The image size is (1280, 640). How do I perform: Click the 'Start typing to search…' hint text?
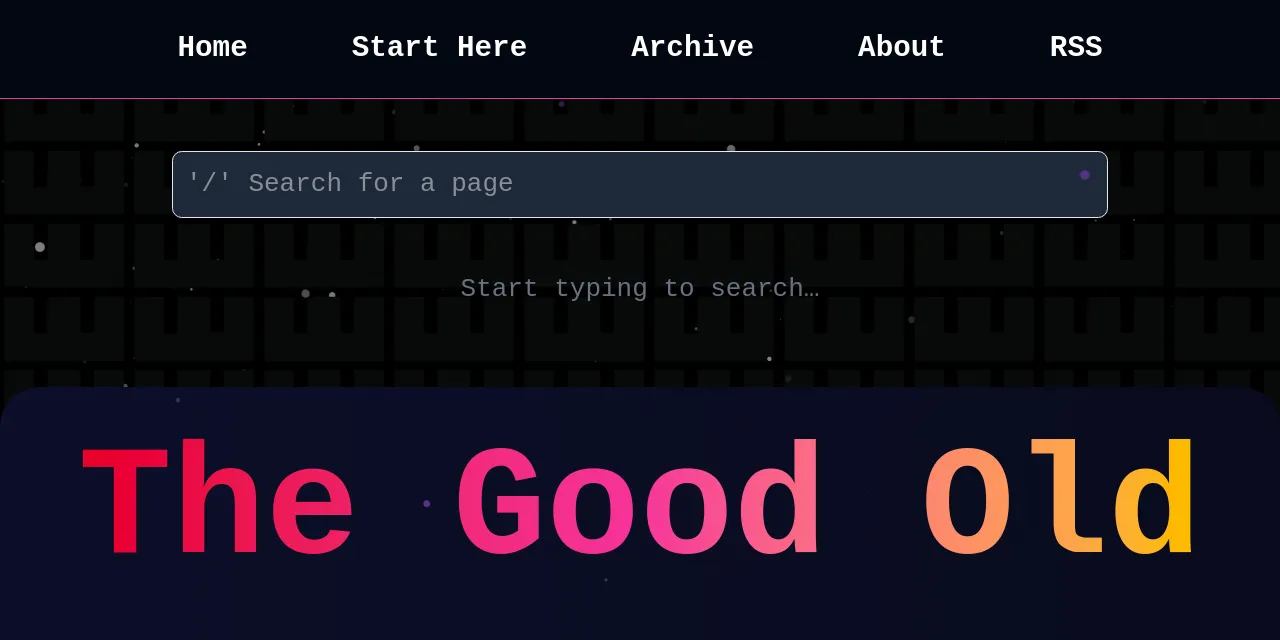click(x=640, y=289)
